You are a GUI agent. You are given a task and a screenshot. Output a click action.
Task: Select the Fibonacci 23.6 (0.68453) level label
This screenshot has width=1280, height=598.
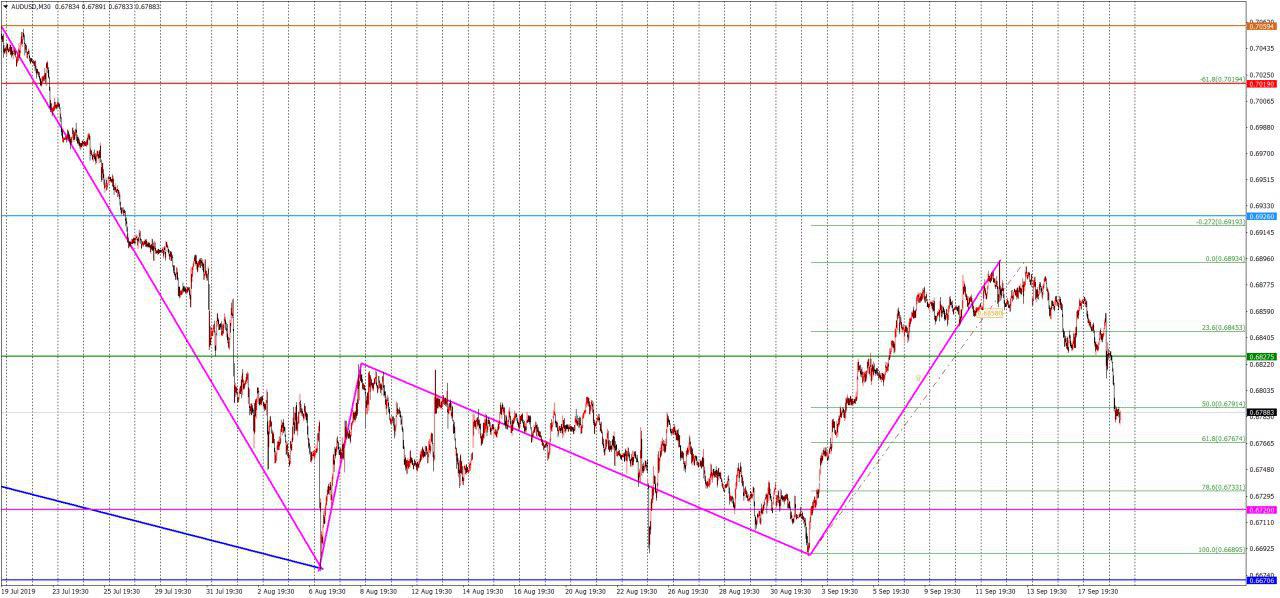[1222, 327]
